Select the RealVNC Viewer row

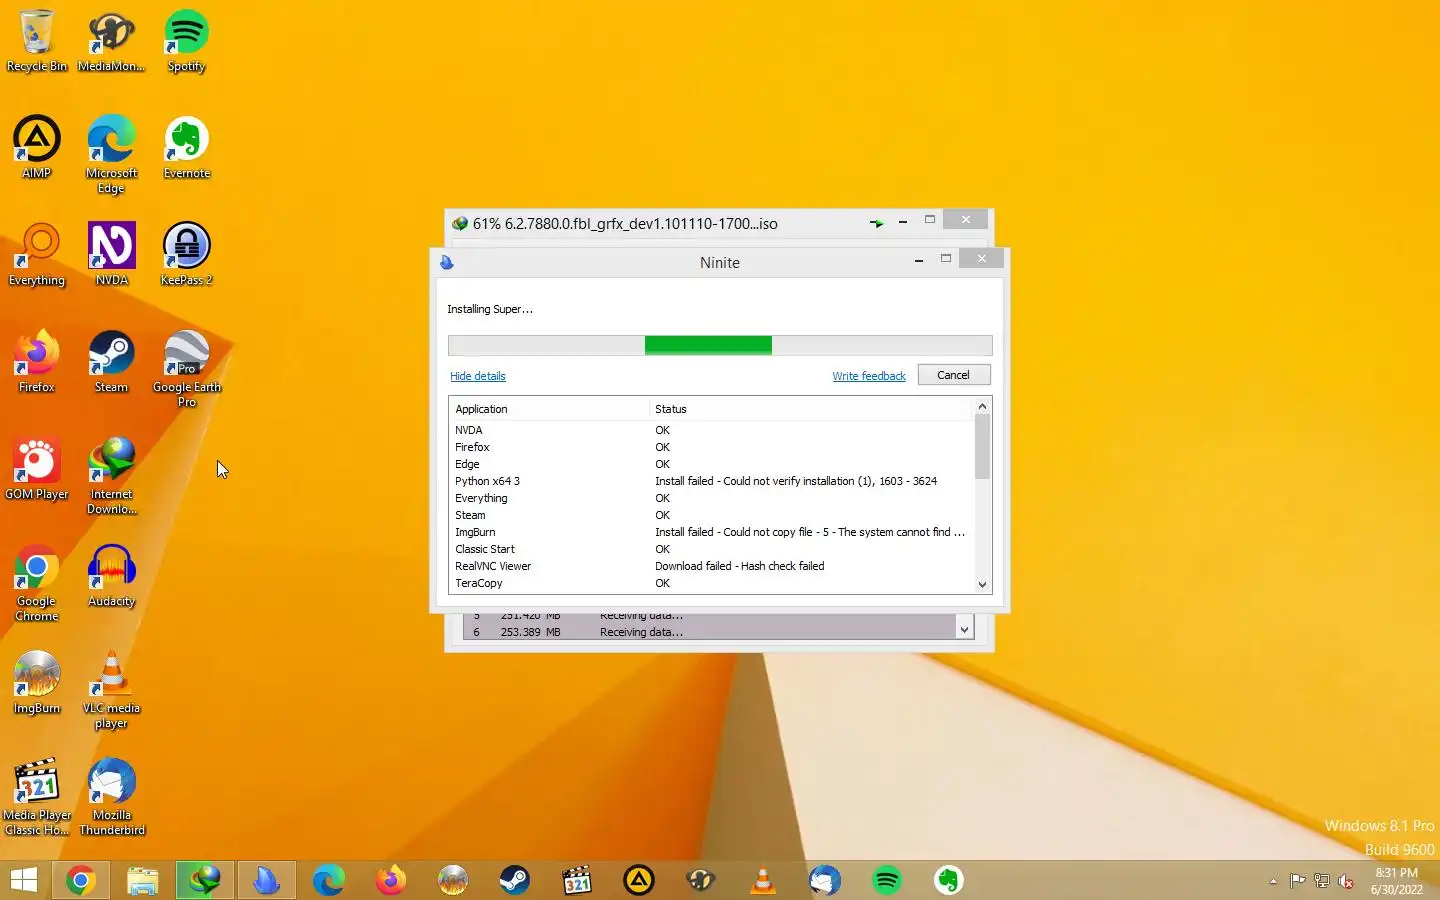tap(711, 566)
